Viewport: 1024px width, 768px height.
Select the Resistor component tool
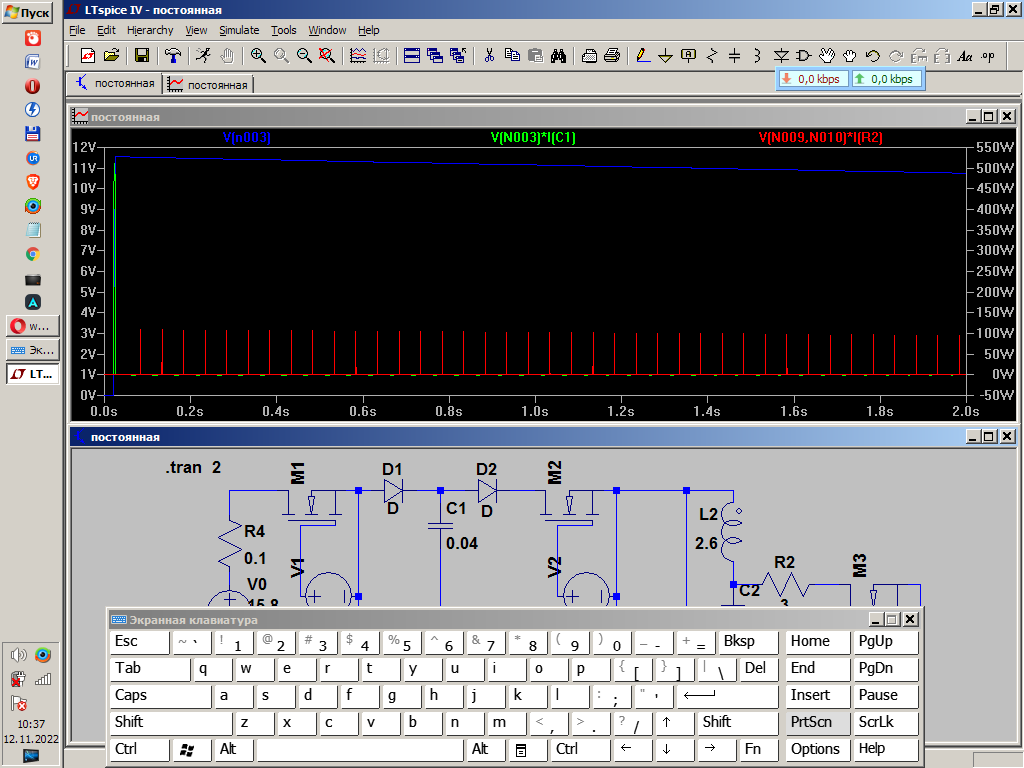tap(712, 56)
